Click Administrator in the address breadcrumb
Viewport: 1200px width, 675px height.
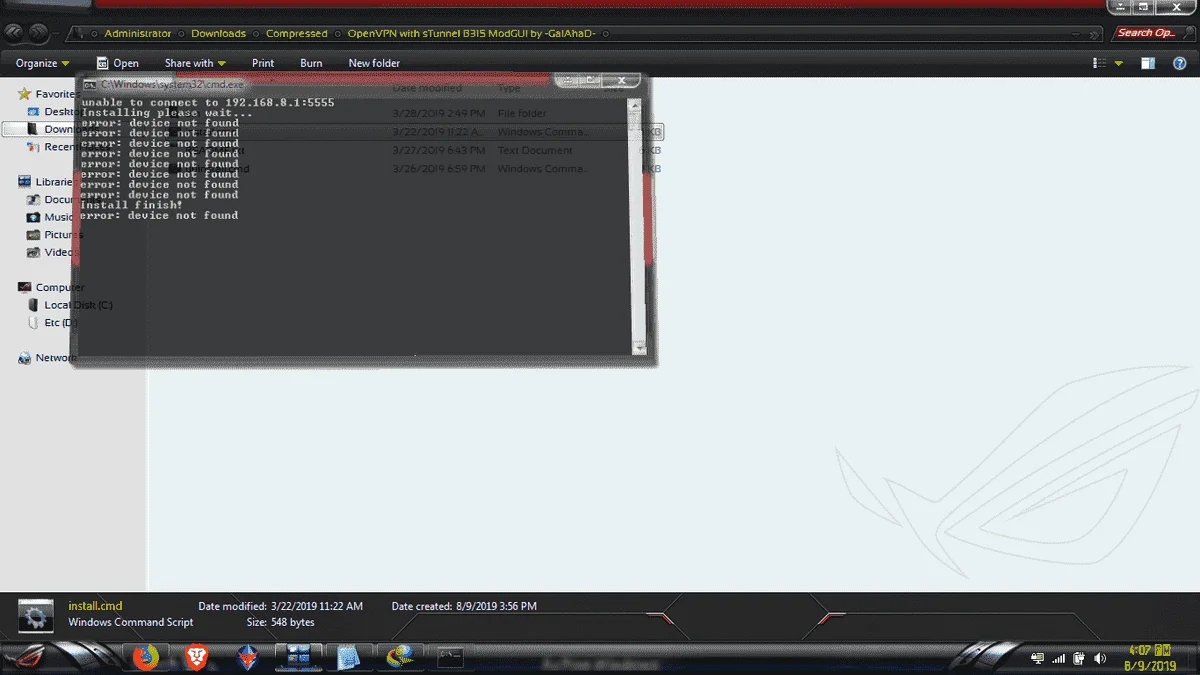pos(138,33)
